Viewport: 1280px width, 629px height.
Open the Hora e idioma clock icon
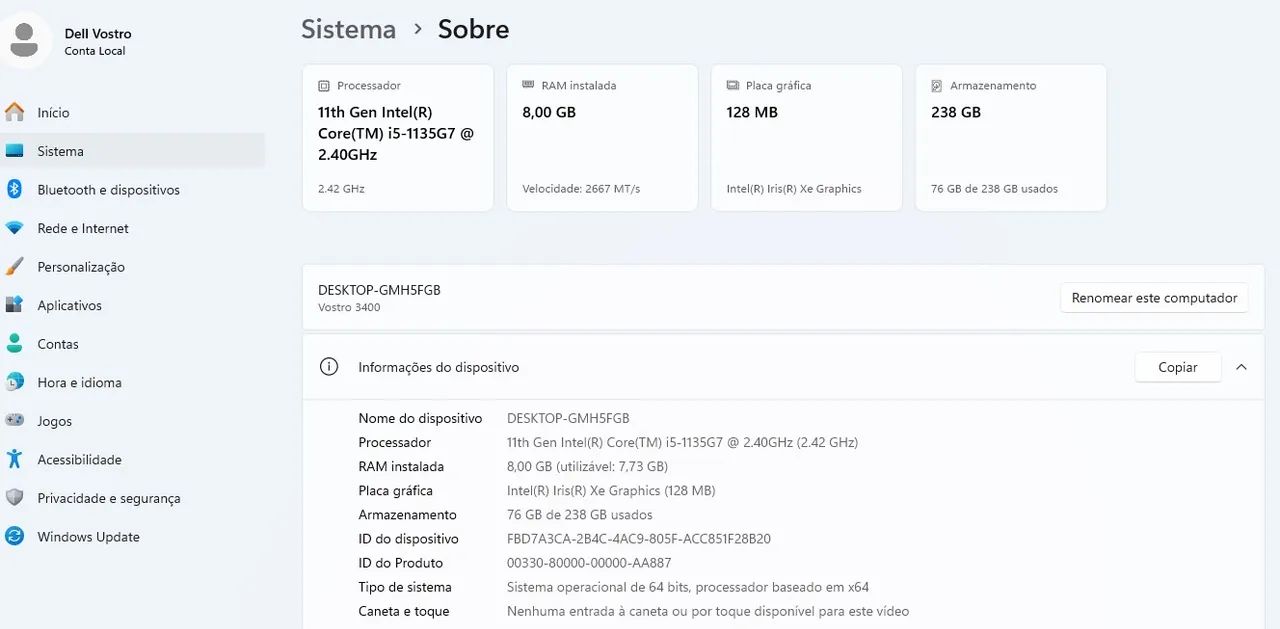[x=15, y=382]
